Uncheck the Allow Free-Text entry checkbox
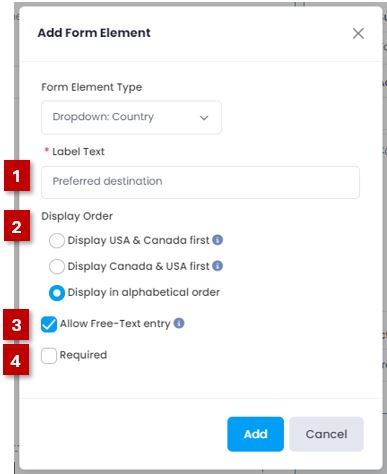 49,324
